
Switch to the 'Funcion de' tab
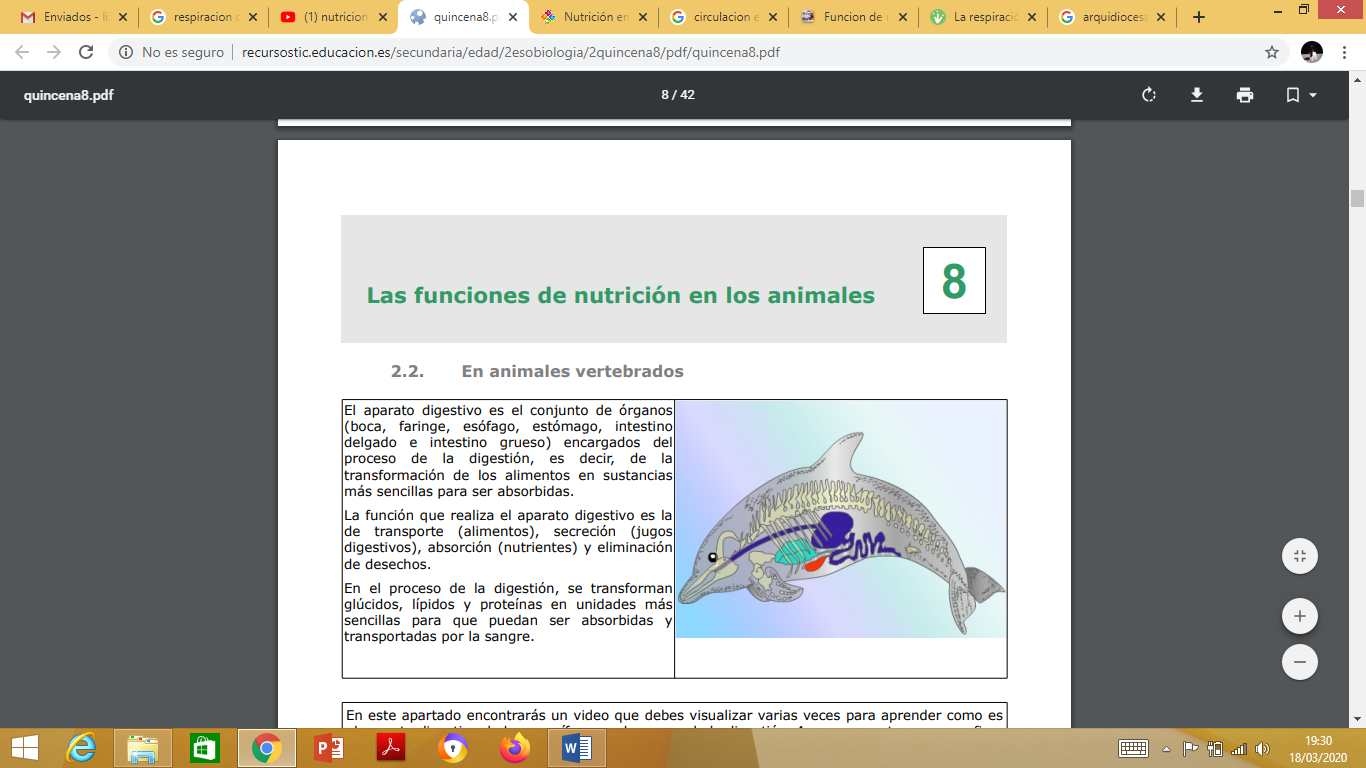(853, 17)
